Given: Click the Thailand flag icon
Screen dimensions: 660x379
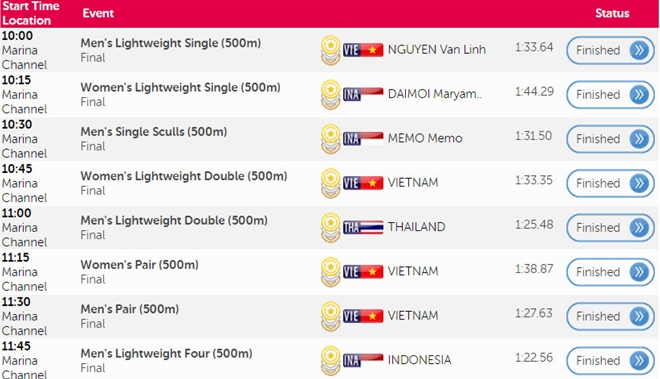Looking at the screenshot, I should click(x=363, y=227).
